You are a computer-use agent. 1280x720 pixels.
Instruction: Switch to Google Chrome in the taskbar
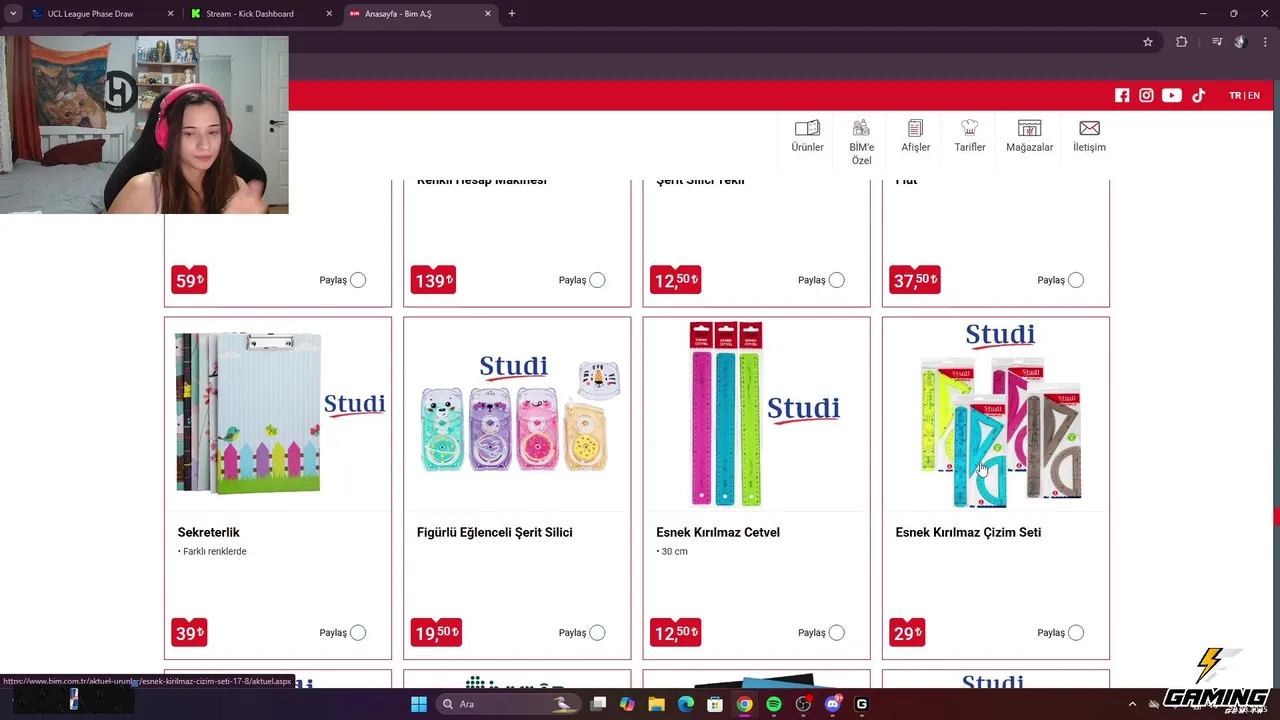click(745, 704)
